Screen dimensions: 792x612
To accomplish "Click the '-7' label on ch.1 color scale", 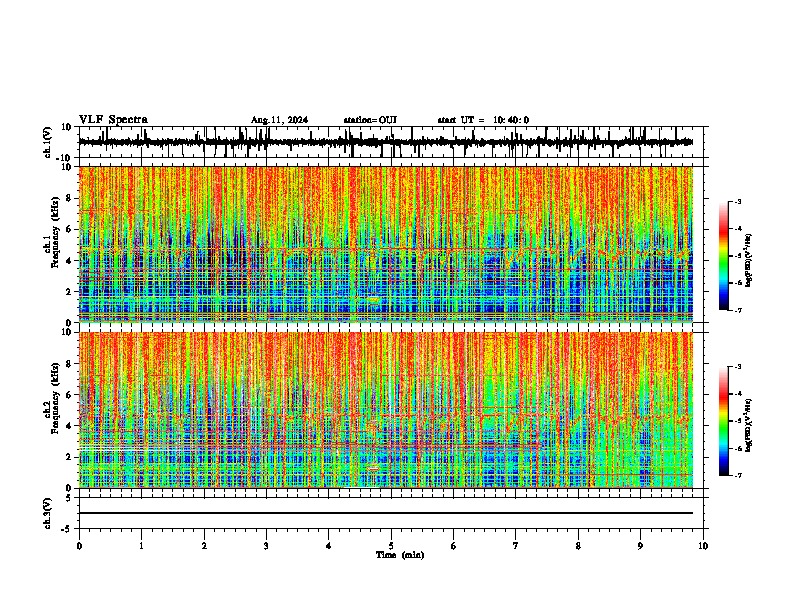I will 738,310.
